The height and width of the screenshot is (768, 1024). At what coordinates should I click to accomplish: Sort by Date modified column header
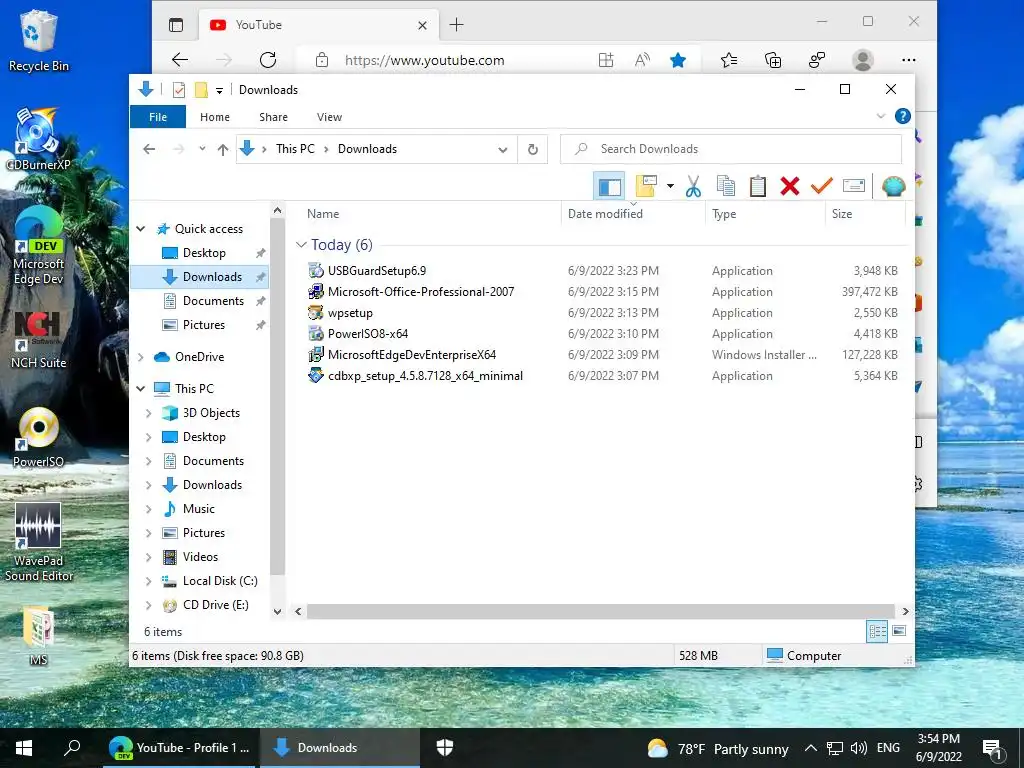pos(605,214)
